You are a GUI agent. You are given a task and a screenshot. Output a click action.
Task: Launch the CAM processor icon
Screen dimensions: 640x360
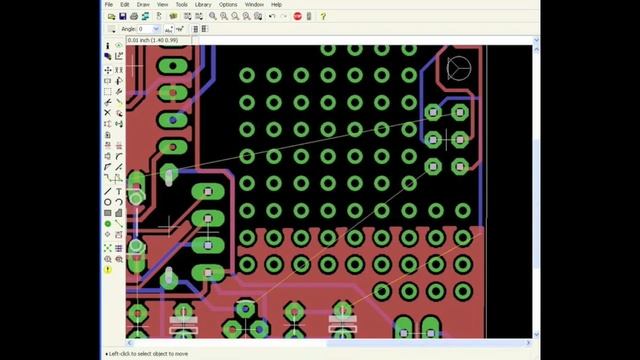pyautogui.click(x=145, y=16)
